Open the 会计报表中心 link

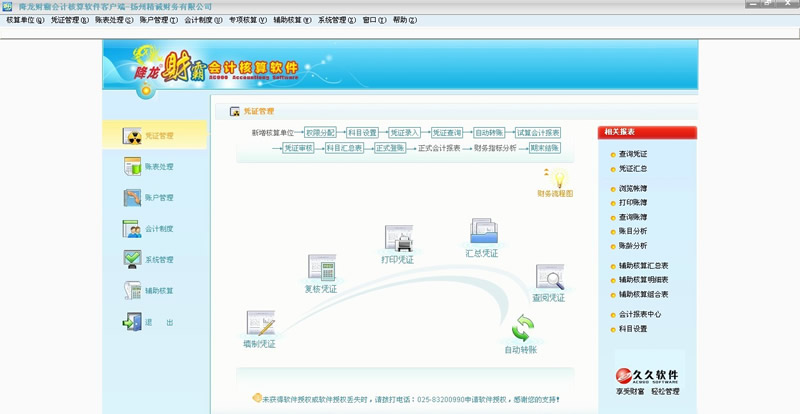(x=639, y=314)
